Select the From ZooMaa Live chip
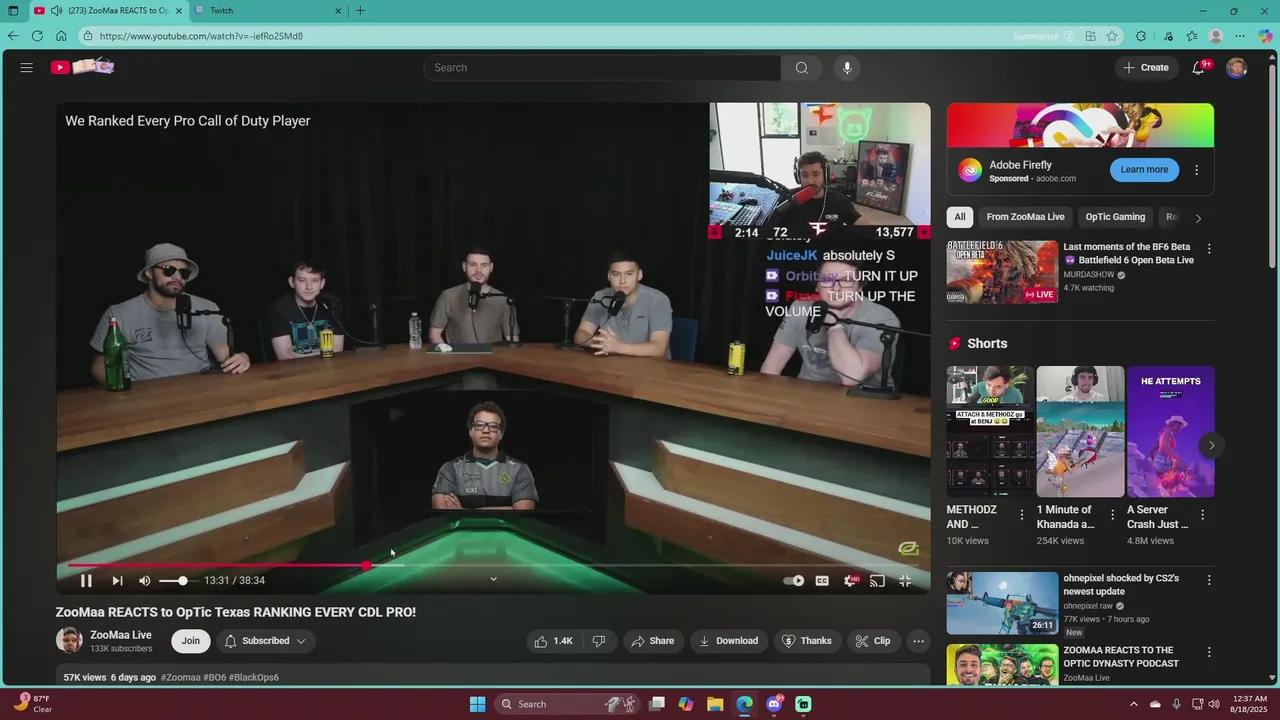 pyautogui.click(x=1025, y=217)
